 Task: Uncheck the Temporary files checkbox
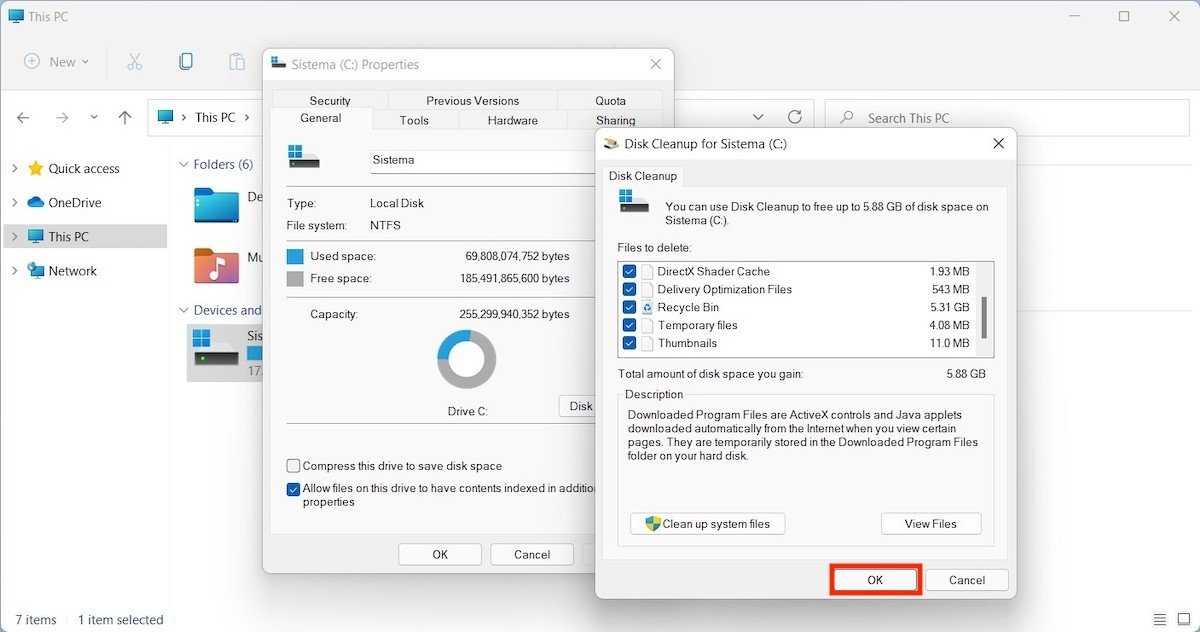(629, 325)
